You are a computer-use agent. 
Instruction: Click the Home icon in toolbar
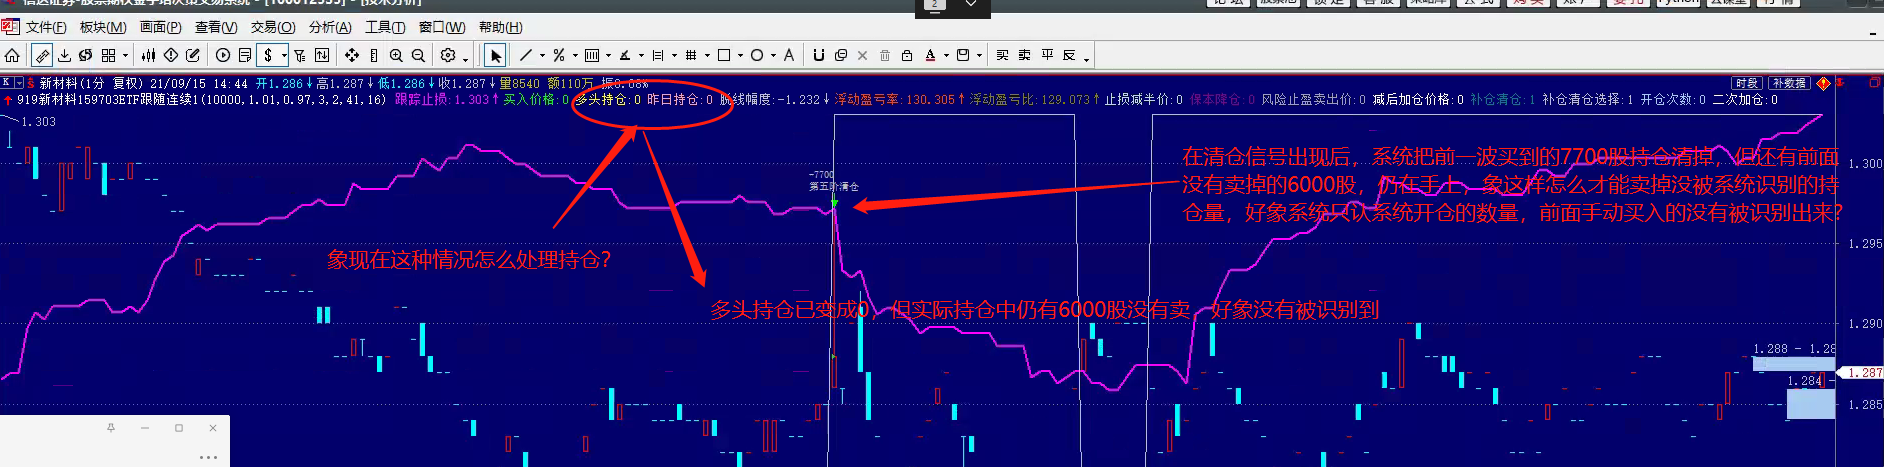pyautogui.click(x=12, y=55)
